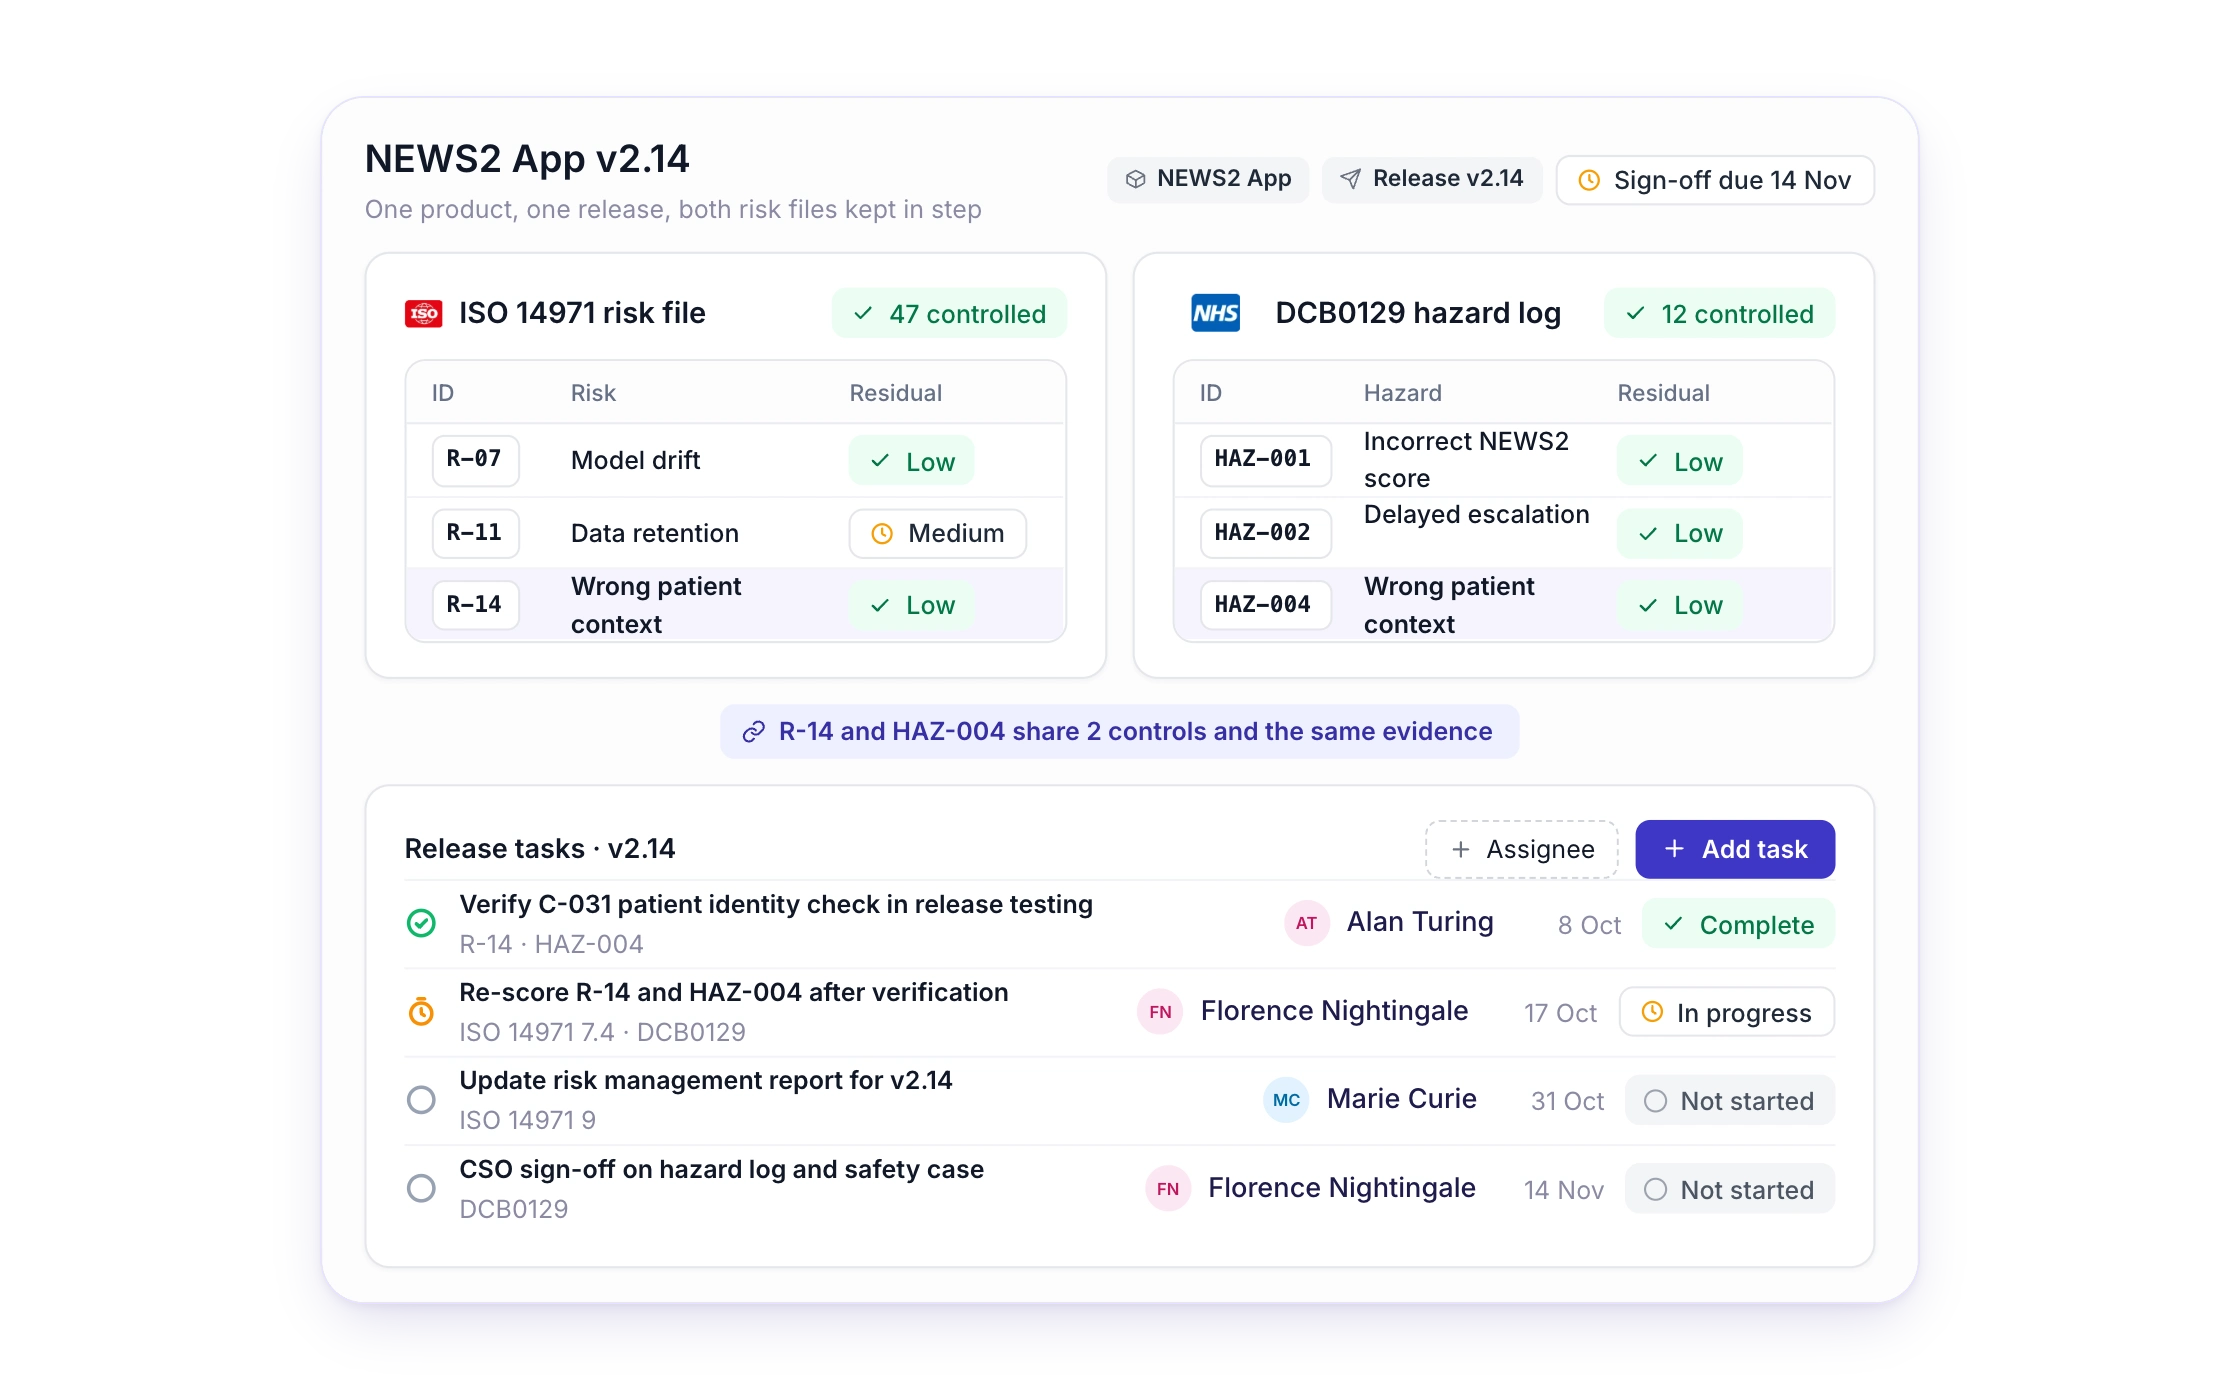Viewport: 2240px width, 1400px height.
Task: Open the Complete status badge
Action: click(1738, 924)
